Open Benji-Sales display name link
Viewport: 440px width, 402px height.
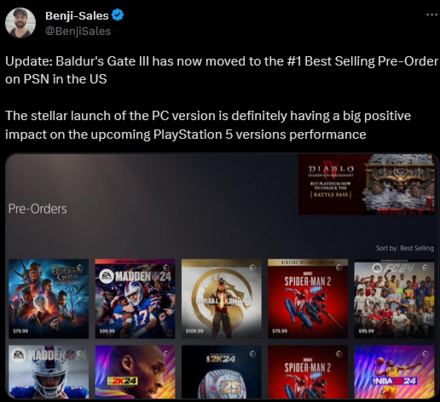click(77, 15)
